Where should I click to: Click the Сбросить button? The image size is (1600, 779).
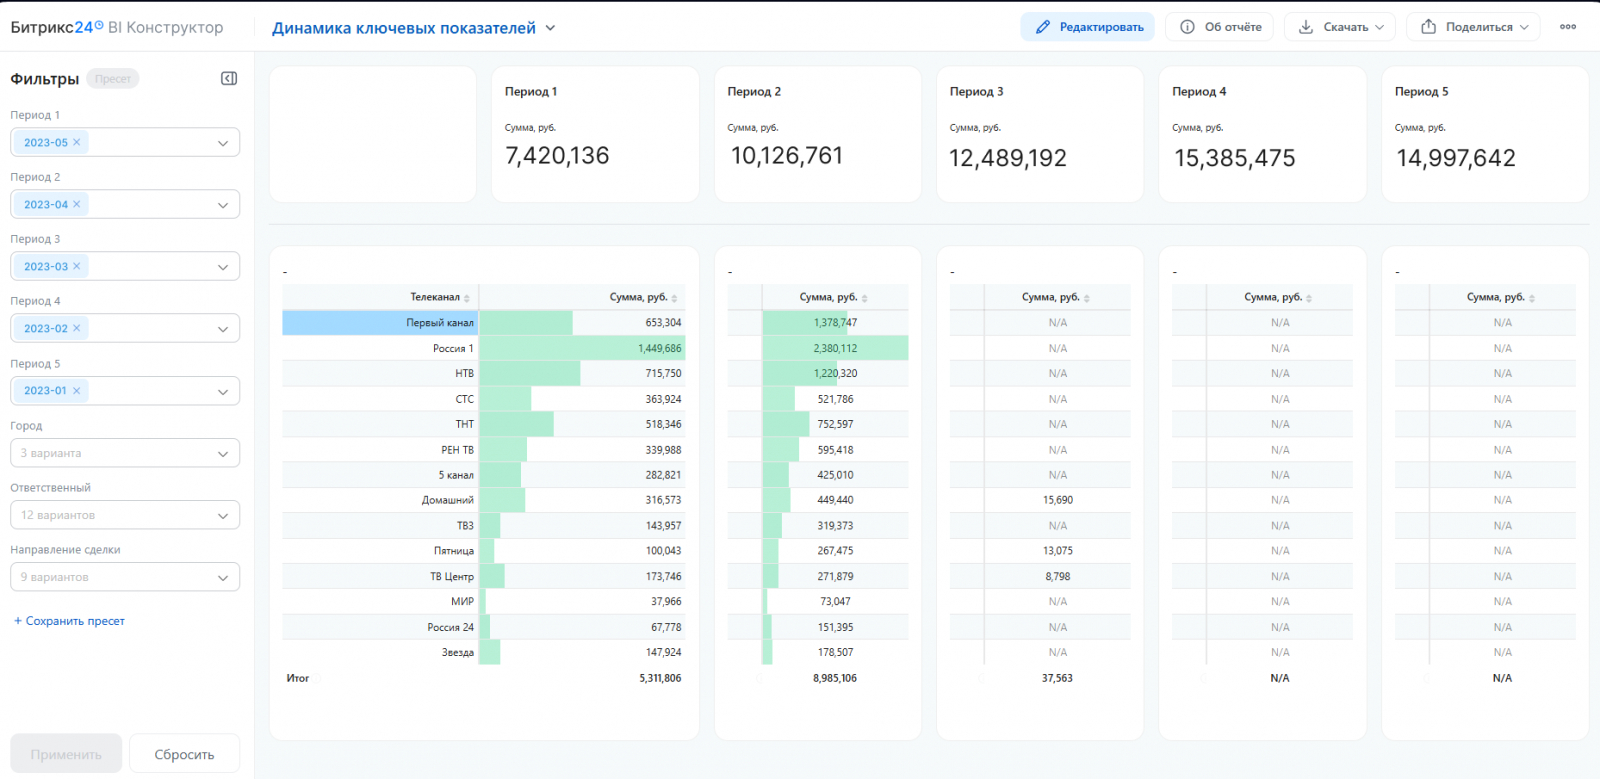pos(184,754)
